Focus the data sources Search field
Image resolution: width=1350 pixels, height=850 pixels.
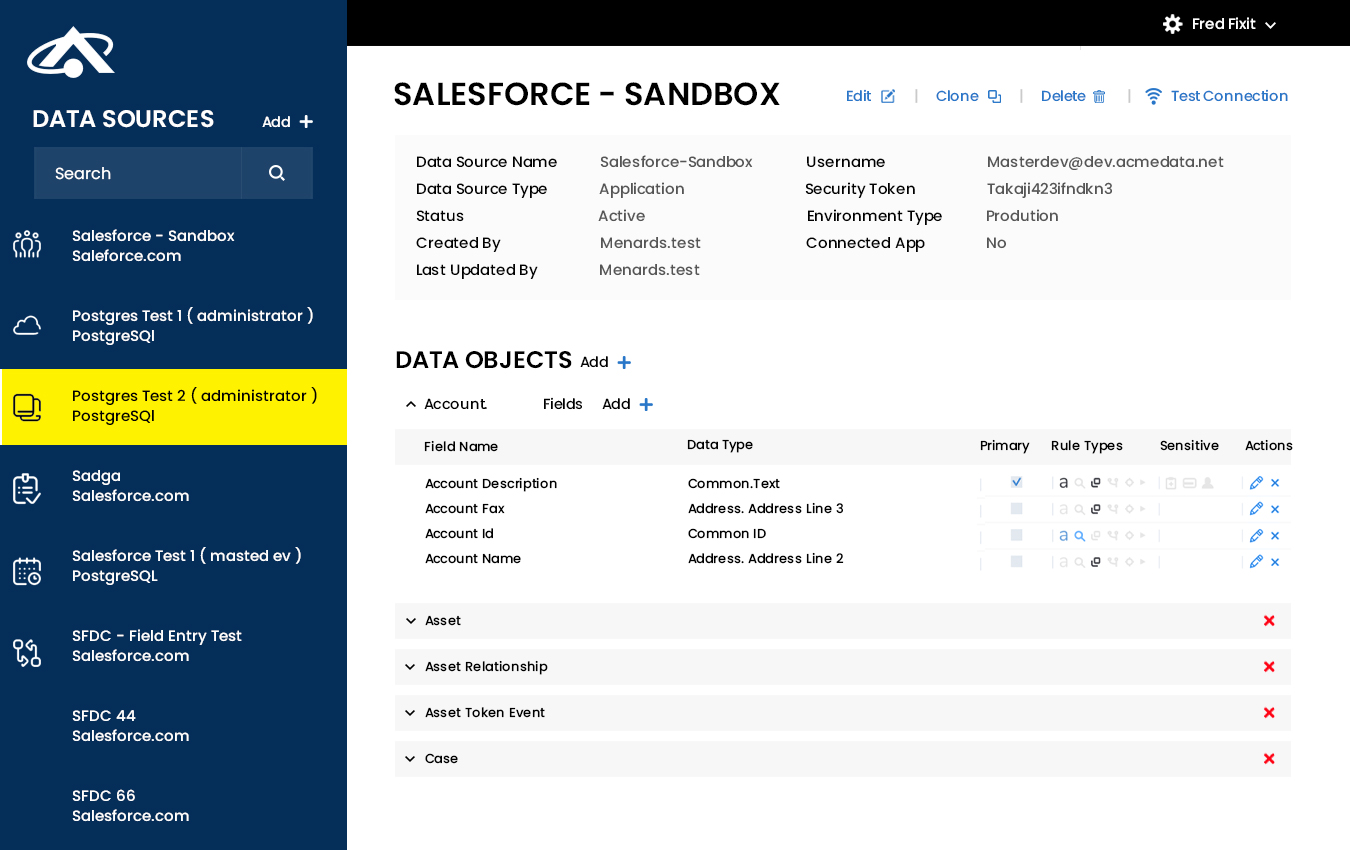click(137, 173)
